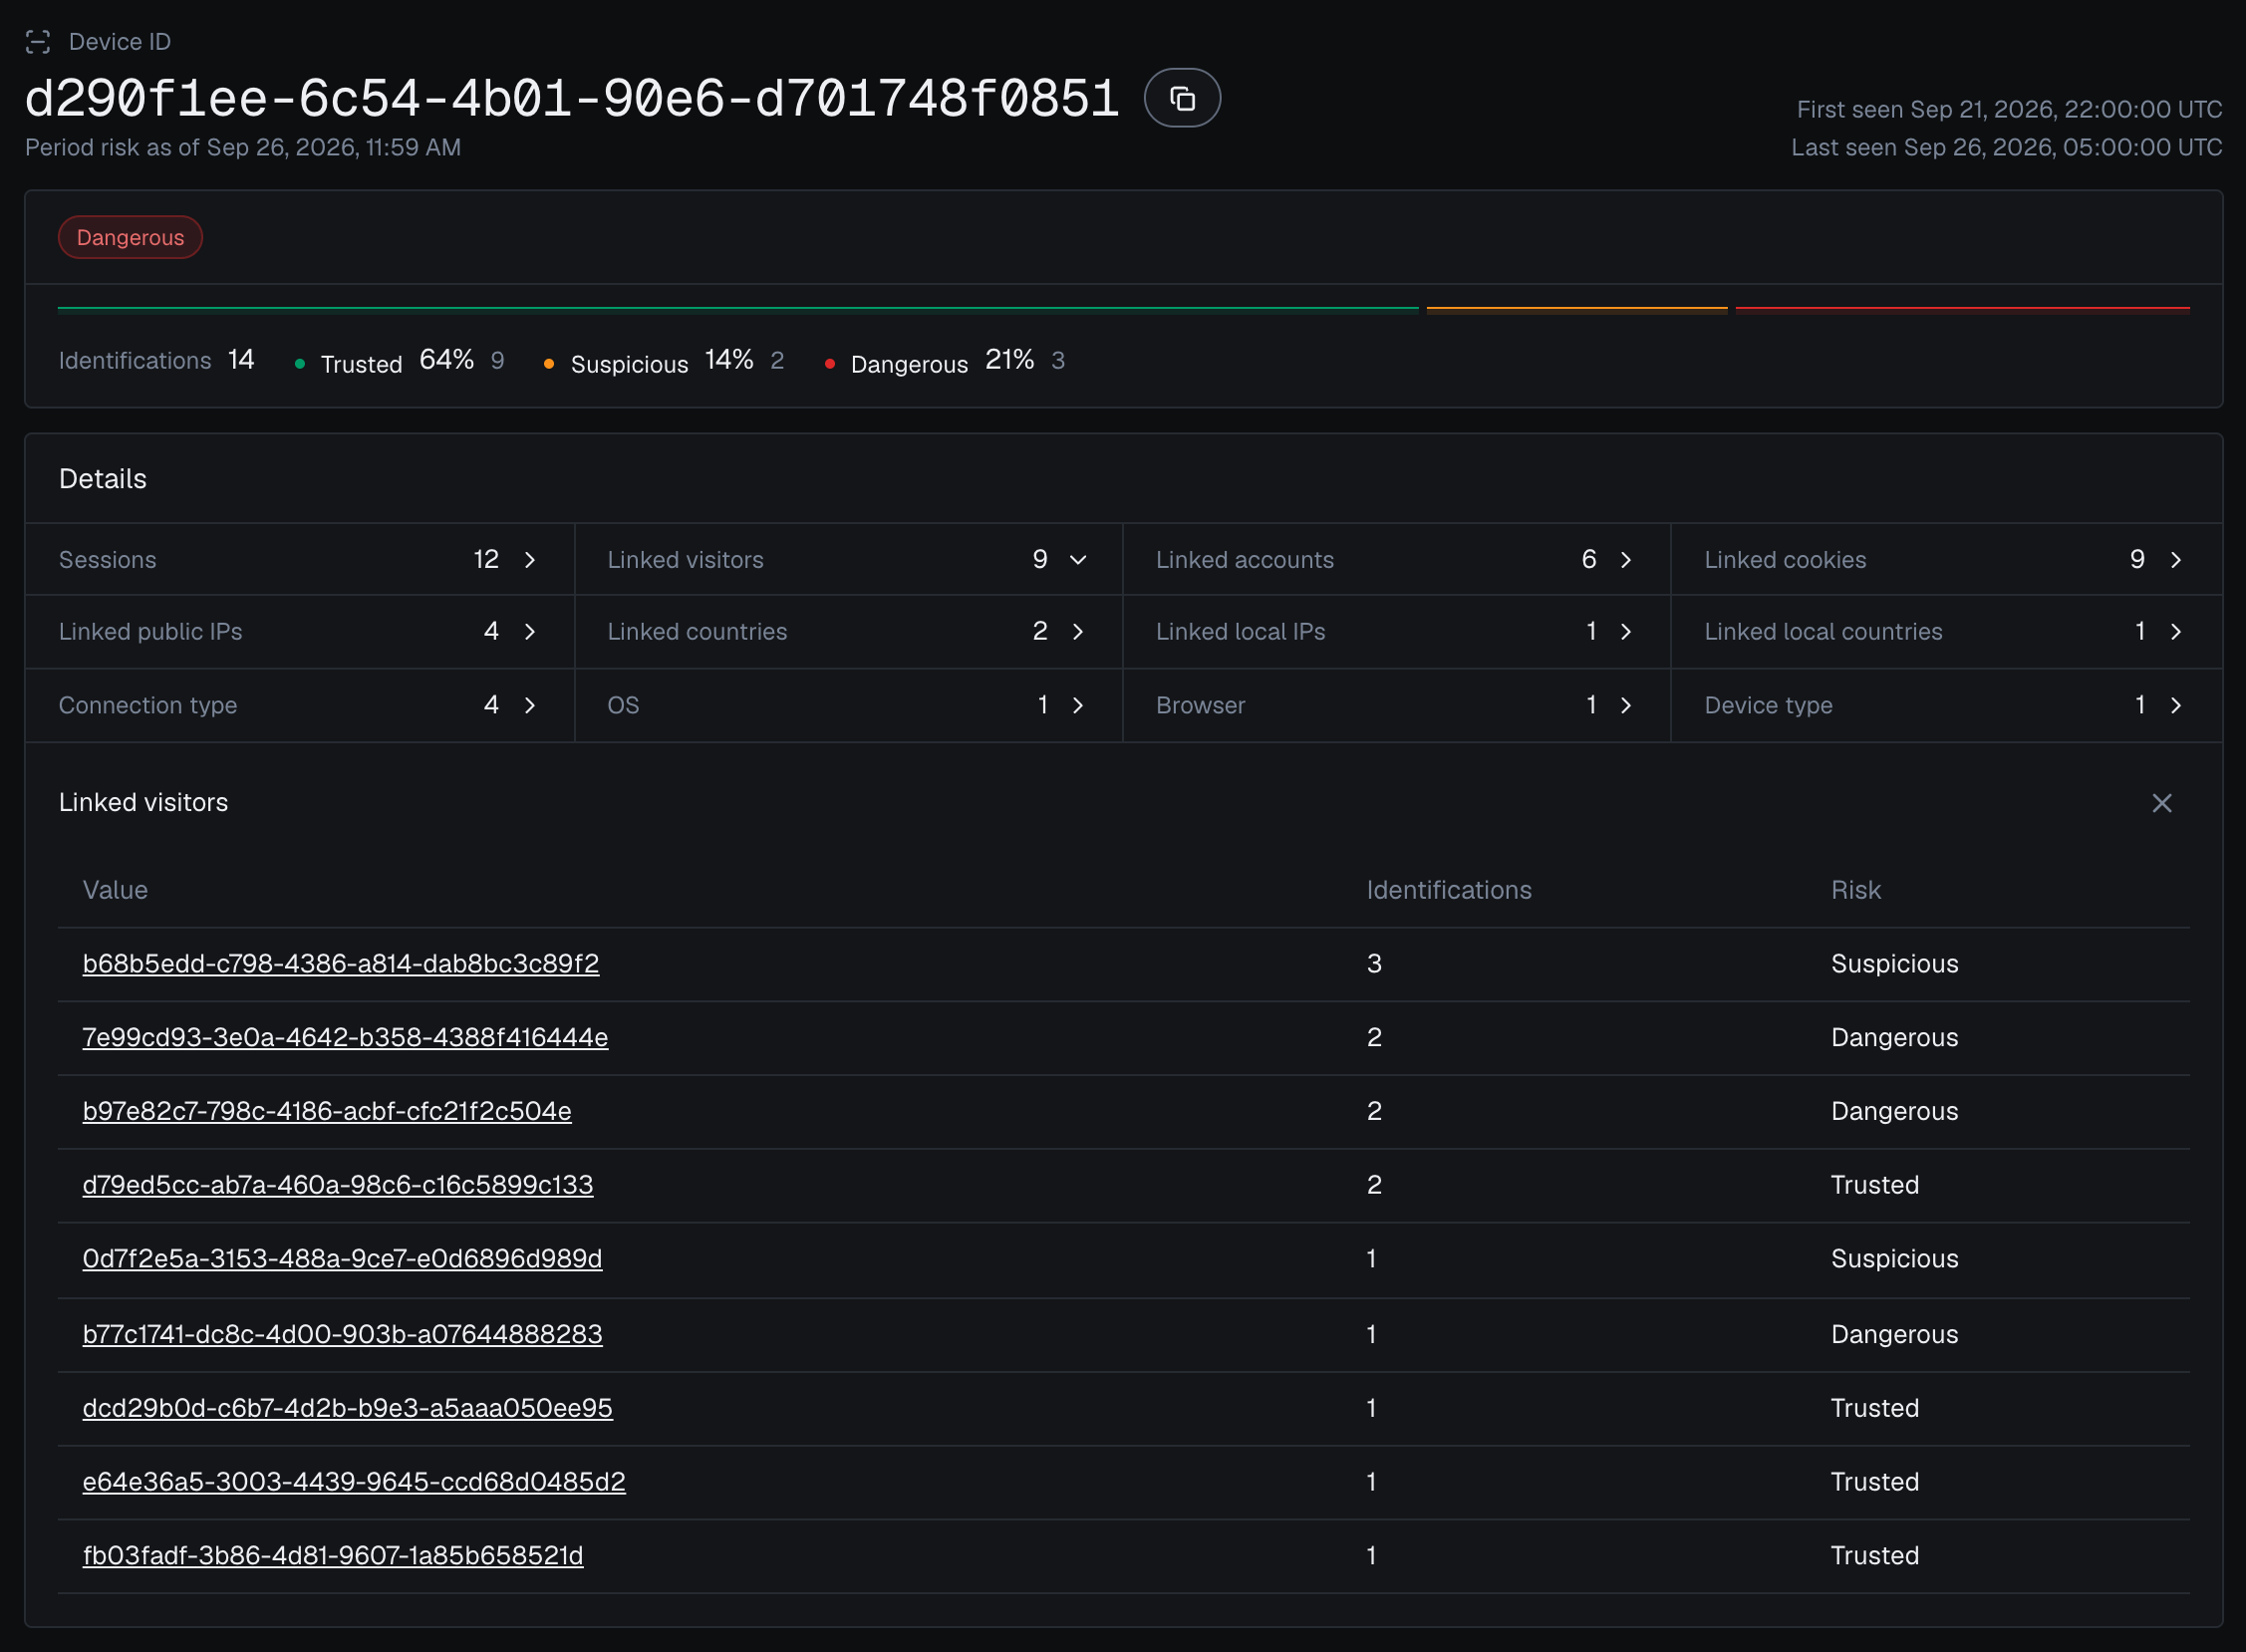
Task: Expand the OS detail row
Action: 848,705
